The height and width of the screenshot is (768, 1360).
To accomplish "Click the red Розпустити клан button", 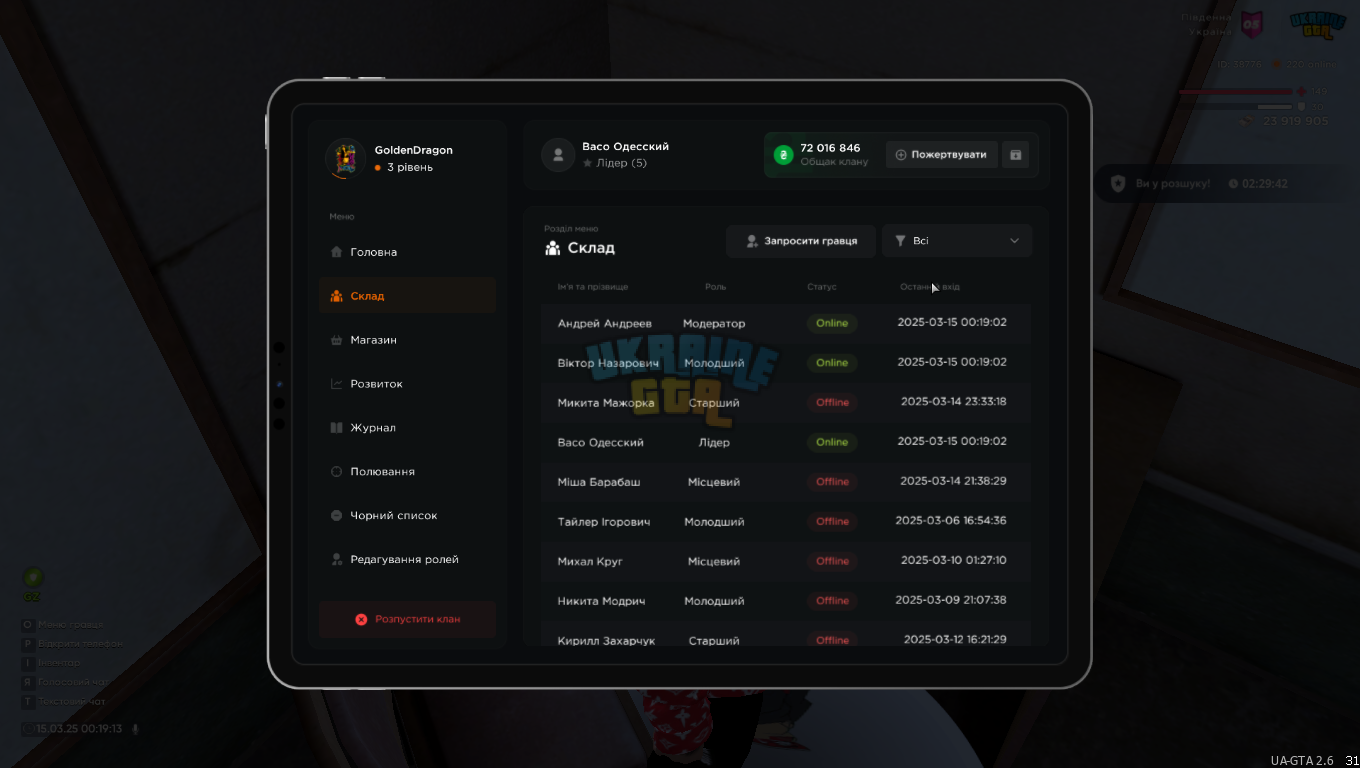I will [407, 619].
